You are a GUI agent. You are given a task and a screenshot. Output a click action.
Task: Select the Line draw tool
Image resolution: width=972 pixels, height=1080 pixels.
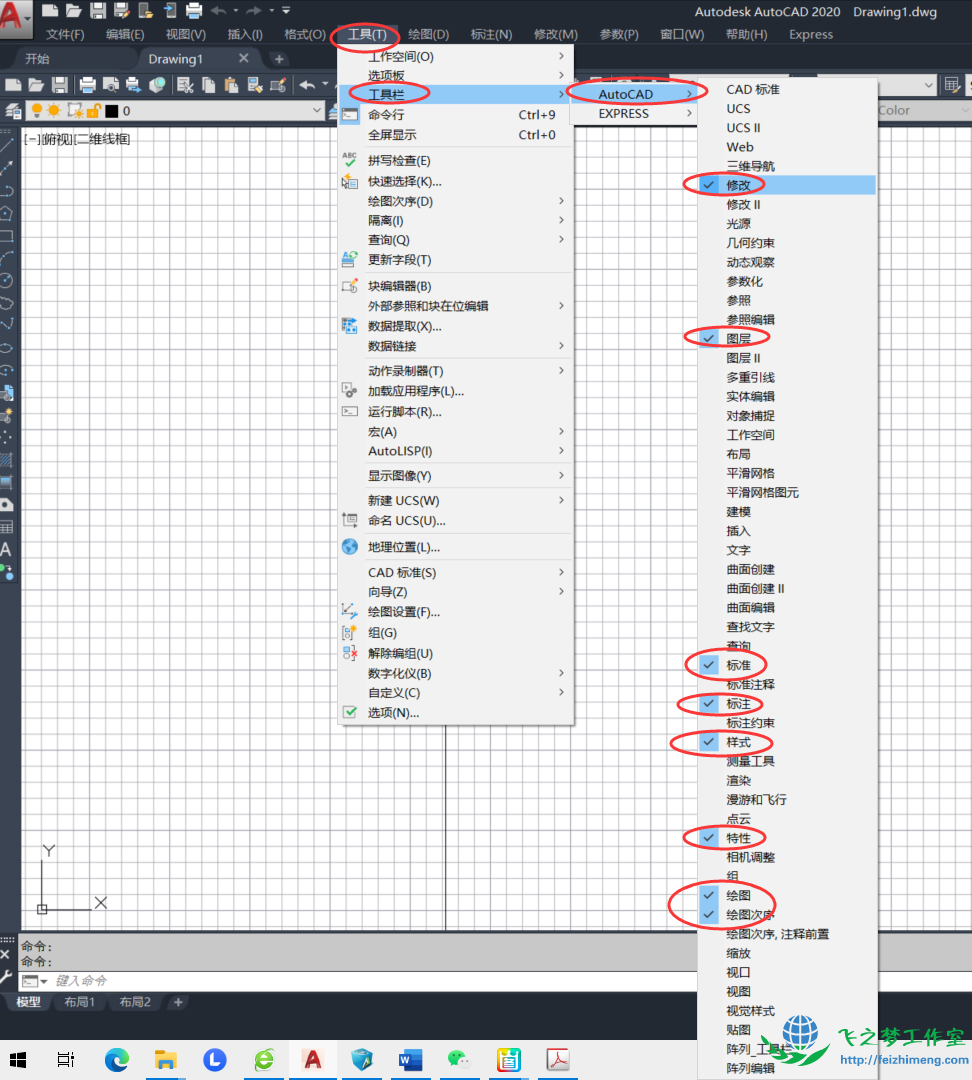pyautogui.click(x=7, y=145)
